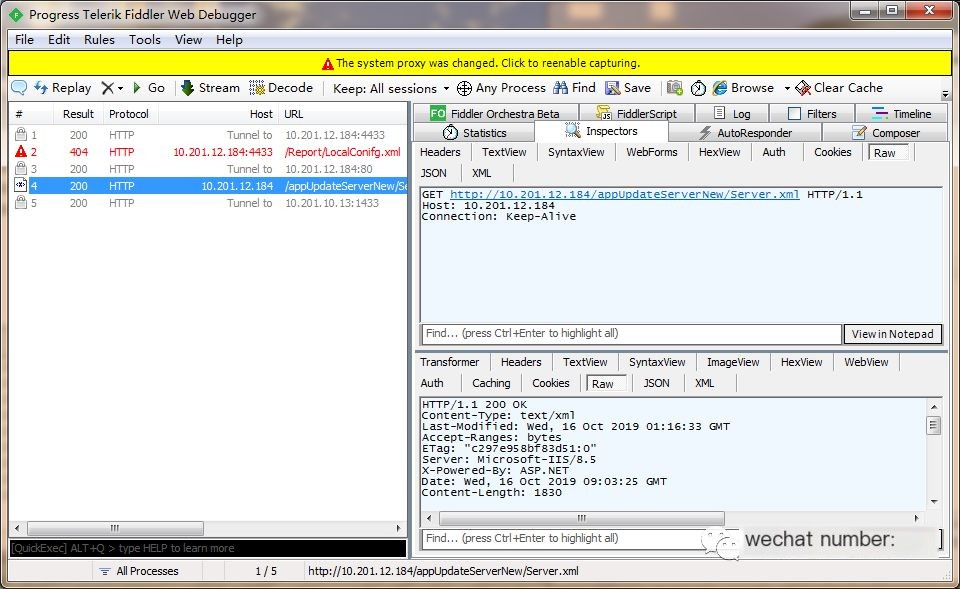Open the Filters tab
The height and width of the screenshot is (589, 960).
tap(812, 113)
